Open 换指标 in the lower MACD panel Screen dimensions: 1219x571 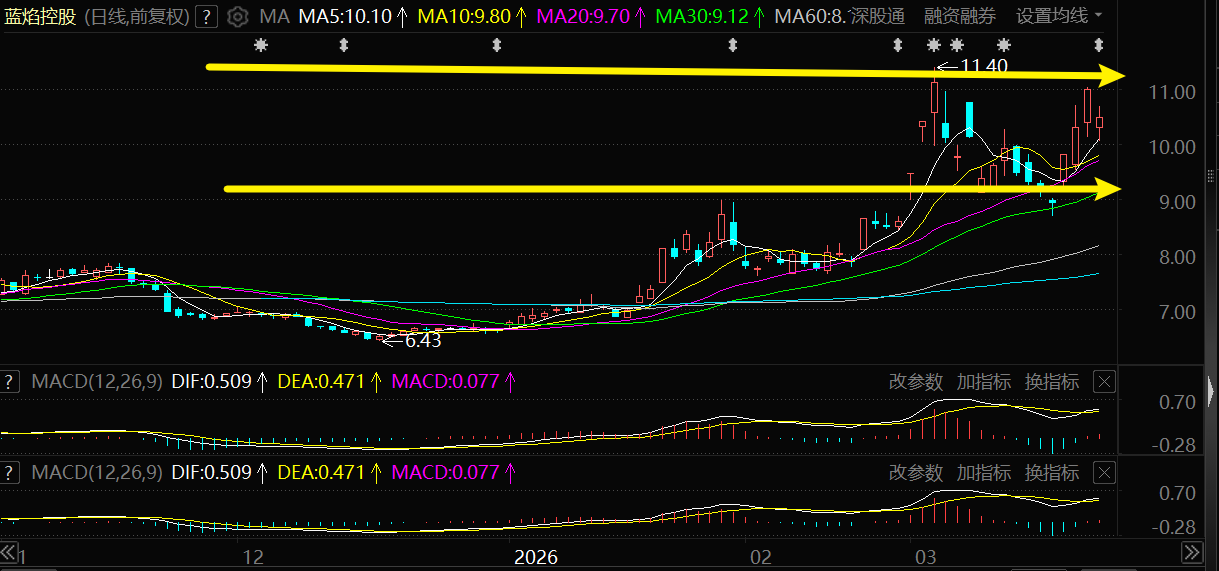click(x=1052, y=472)
